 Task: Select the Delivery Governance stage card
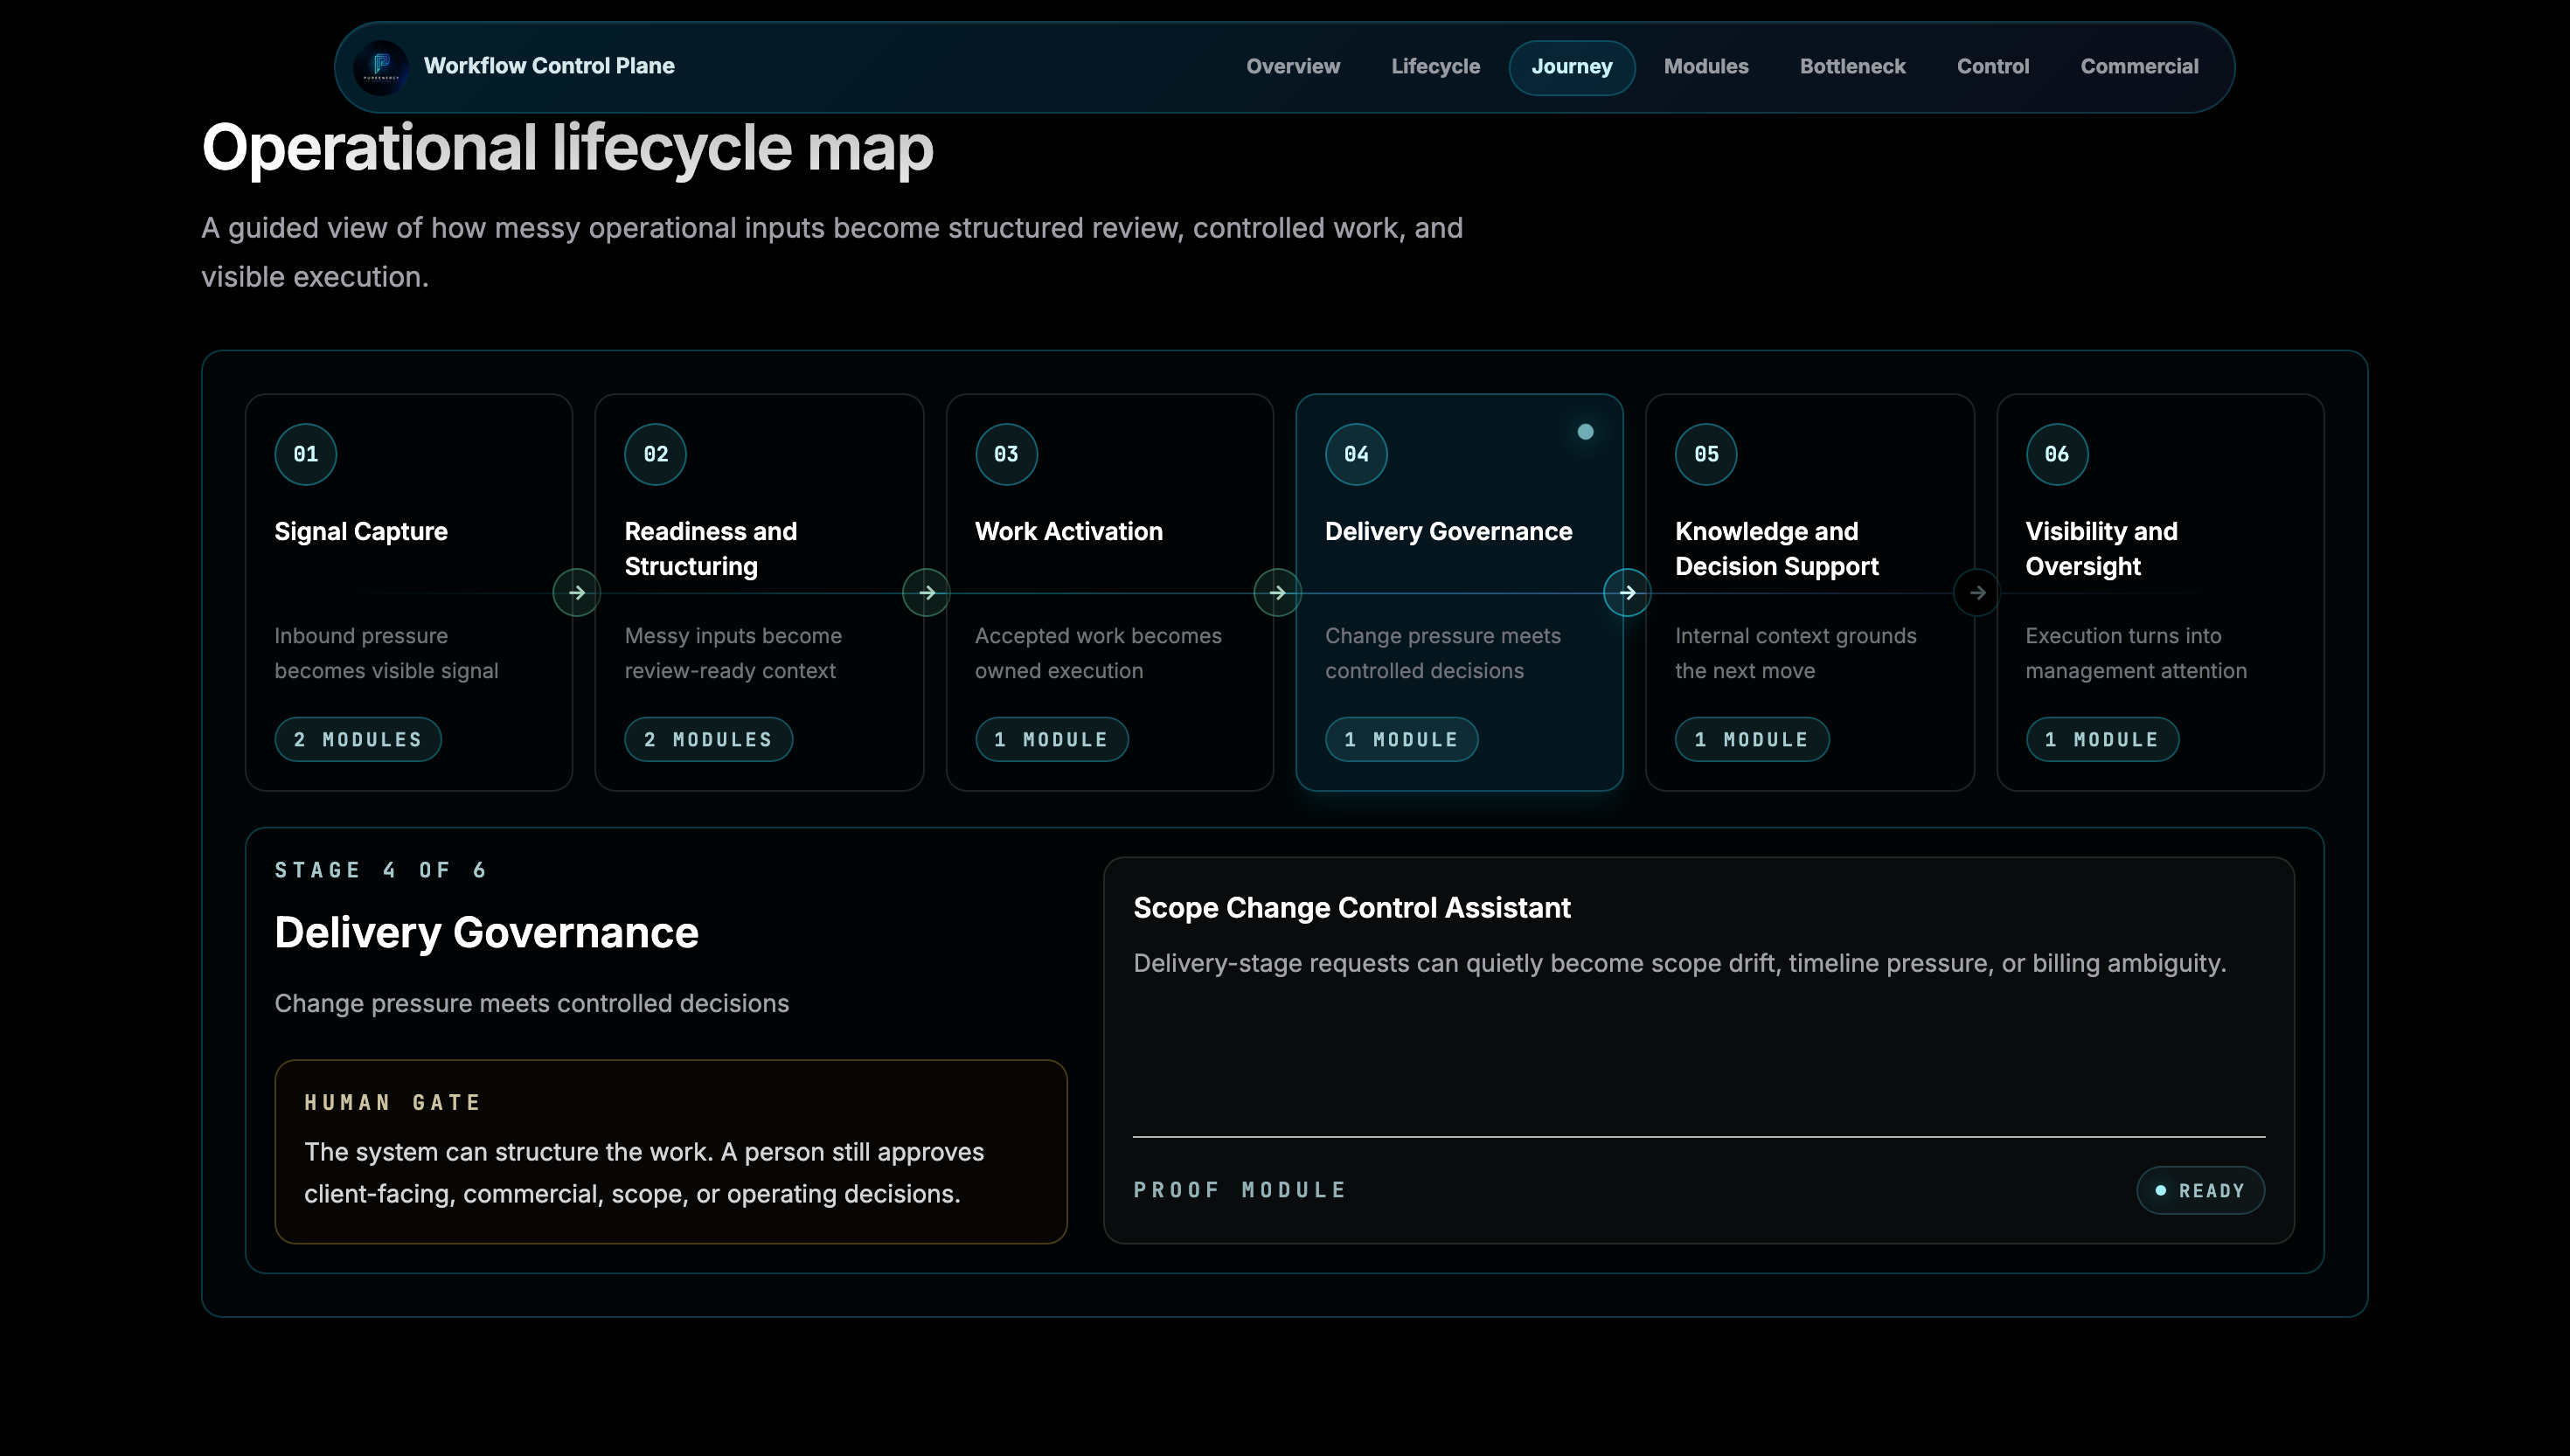click(1460, 592)
